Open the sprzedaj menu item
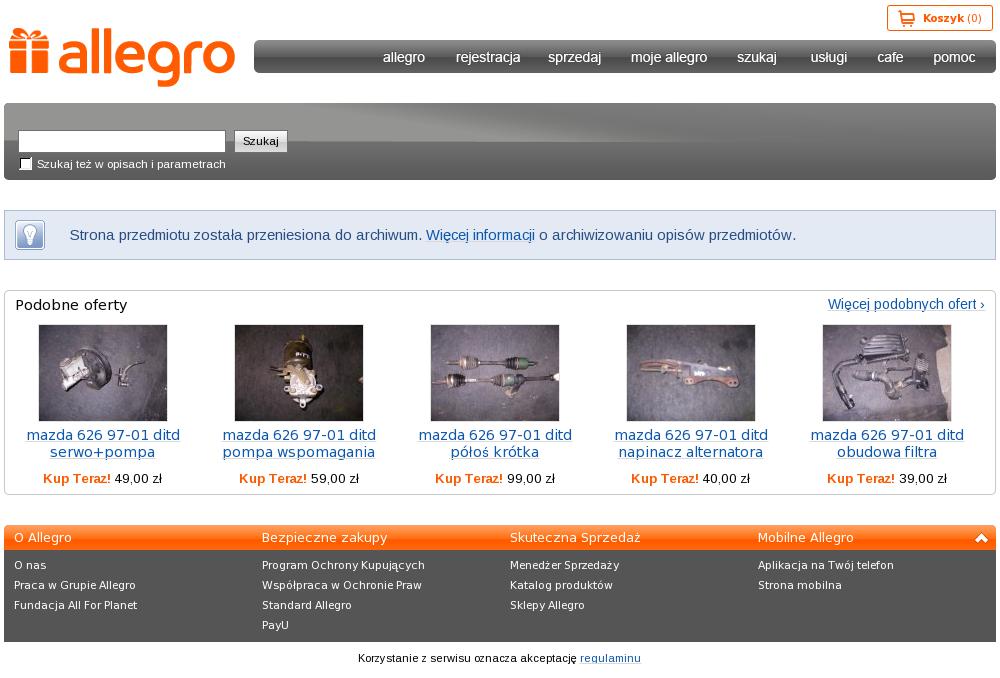 574,57
